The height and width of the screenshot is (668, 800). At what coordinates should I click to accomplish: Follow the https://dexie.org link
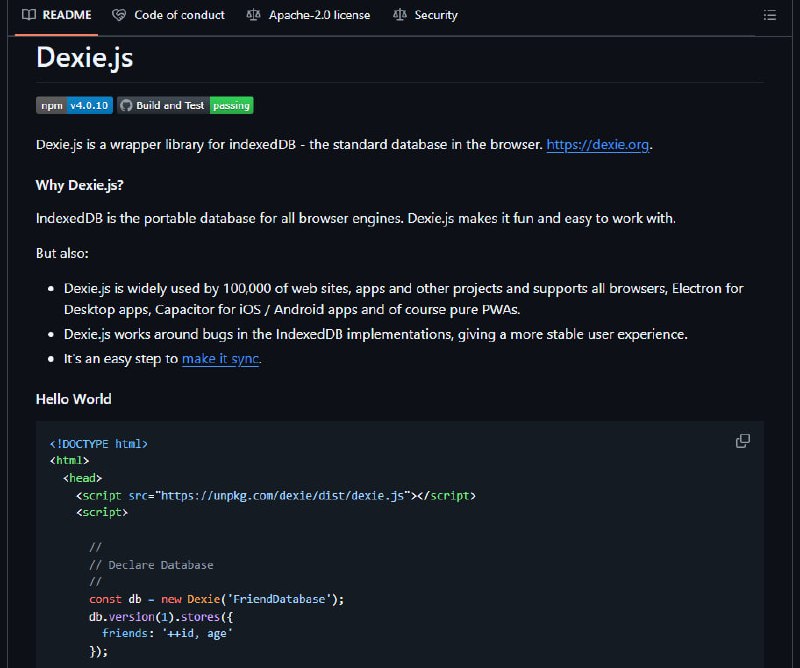(597, 144)
